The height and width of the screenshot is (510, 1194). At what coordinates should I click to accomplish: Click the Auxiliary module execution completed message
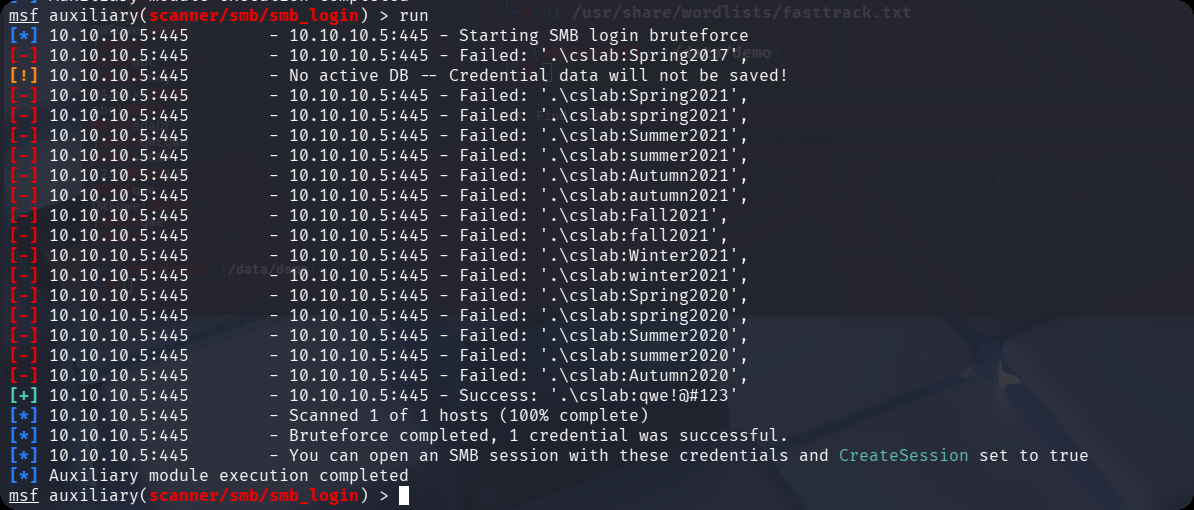point(229,476)
